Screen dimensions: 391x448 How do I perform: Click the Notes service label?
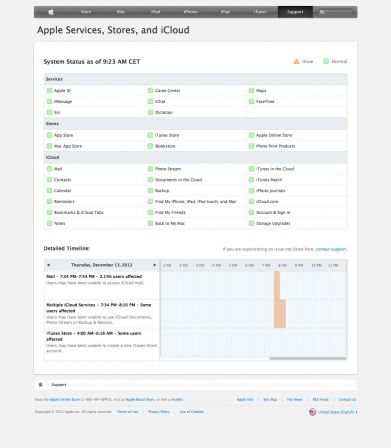click(x=60, y=223)
